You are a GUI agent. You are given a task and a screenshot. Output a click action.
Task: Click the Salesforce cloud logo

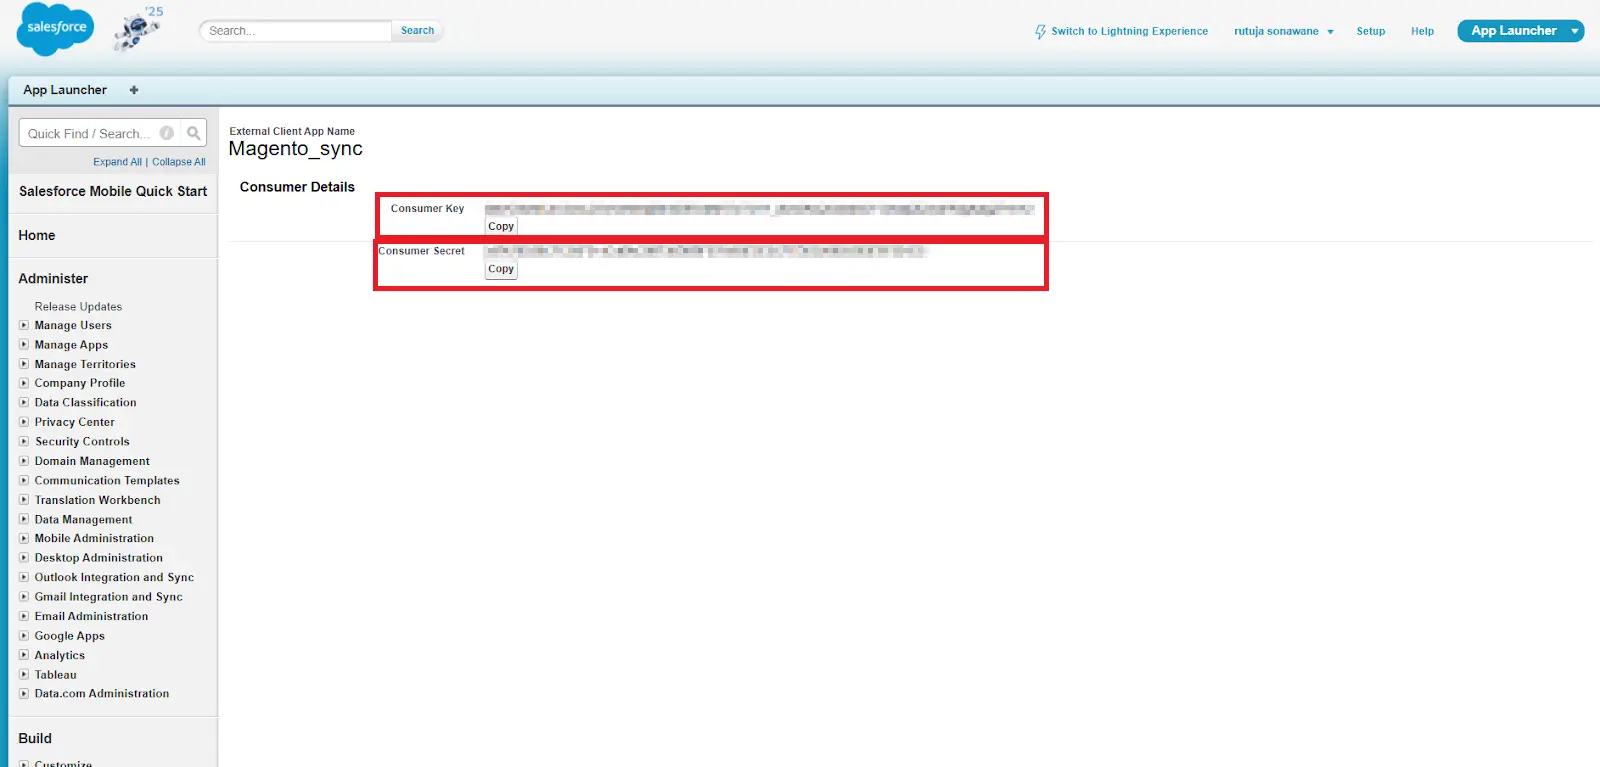click(x=56, y=29)
